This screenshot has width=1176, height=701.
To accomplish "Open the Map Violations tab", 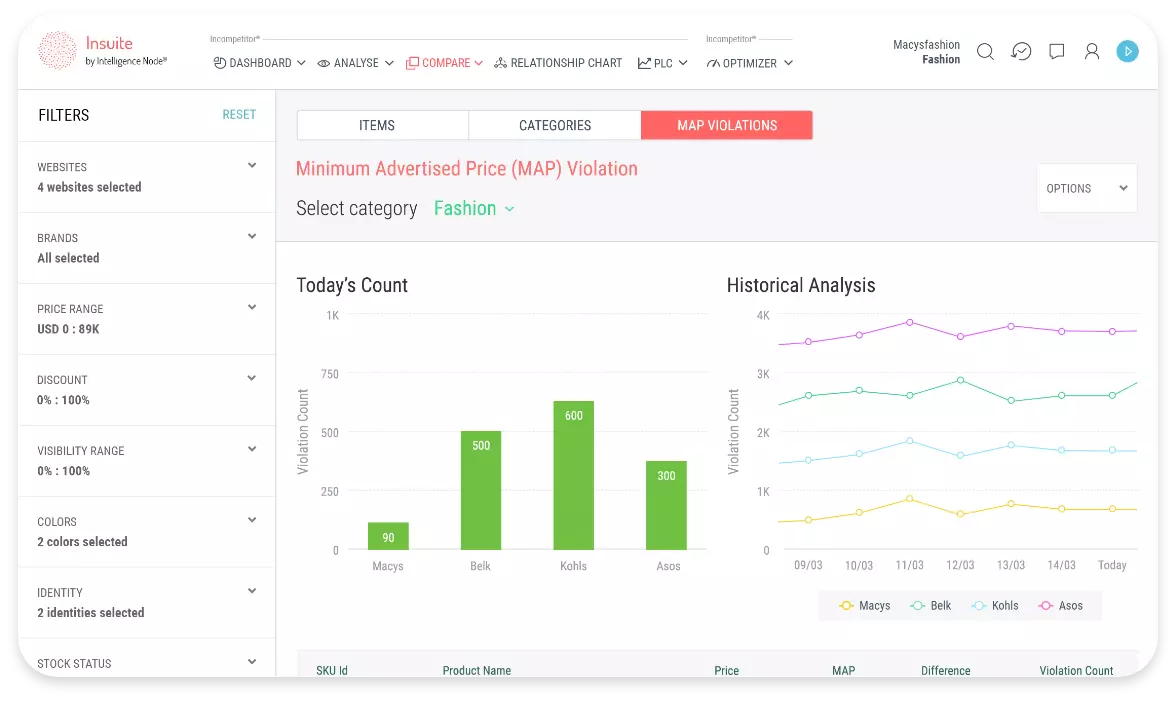I will point(726,125).
